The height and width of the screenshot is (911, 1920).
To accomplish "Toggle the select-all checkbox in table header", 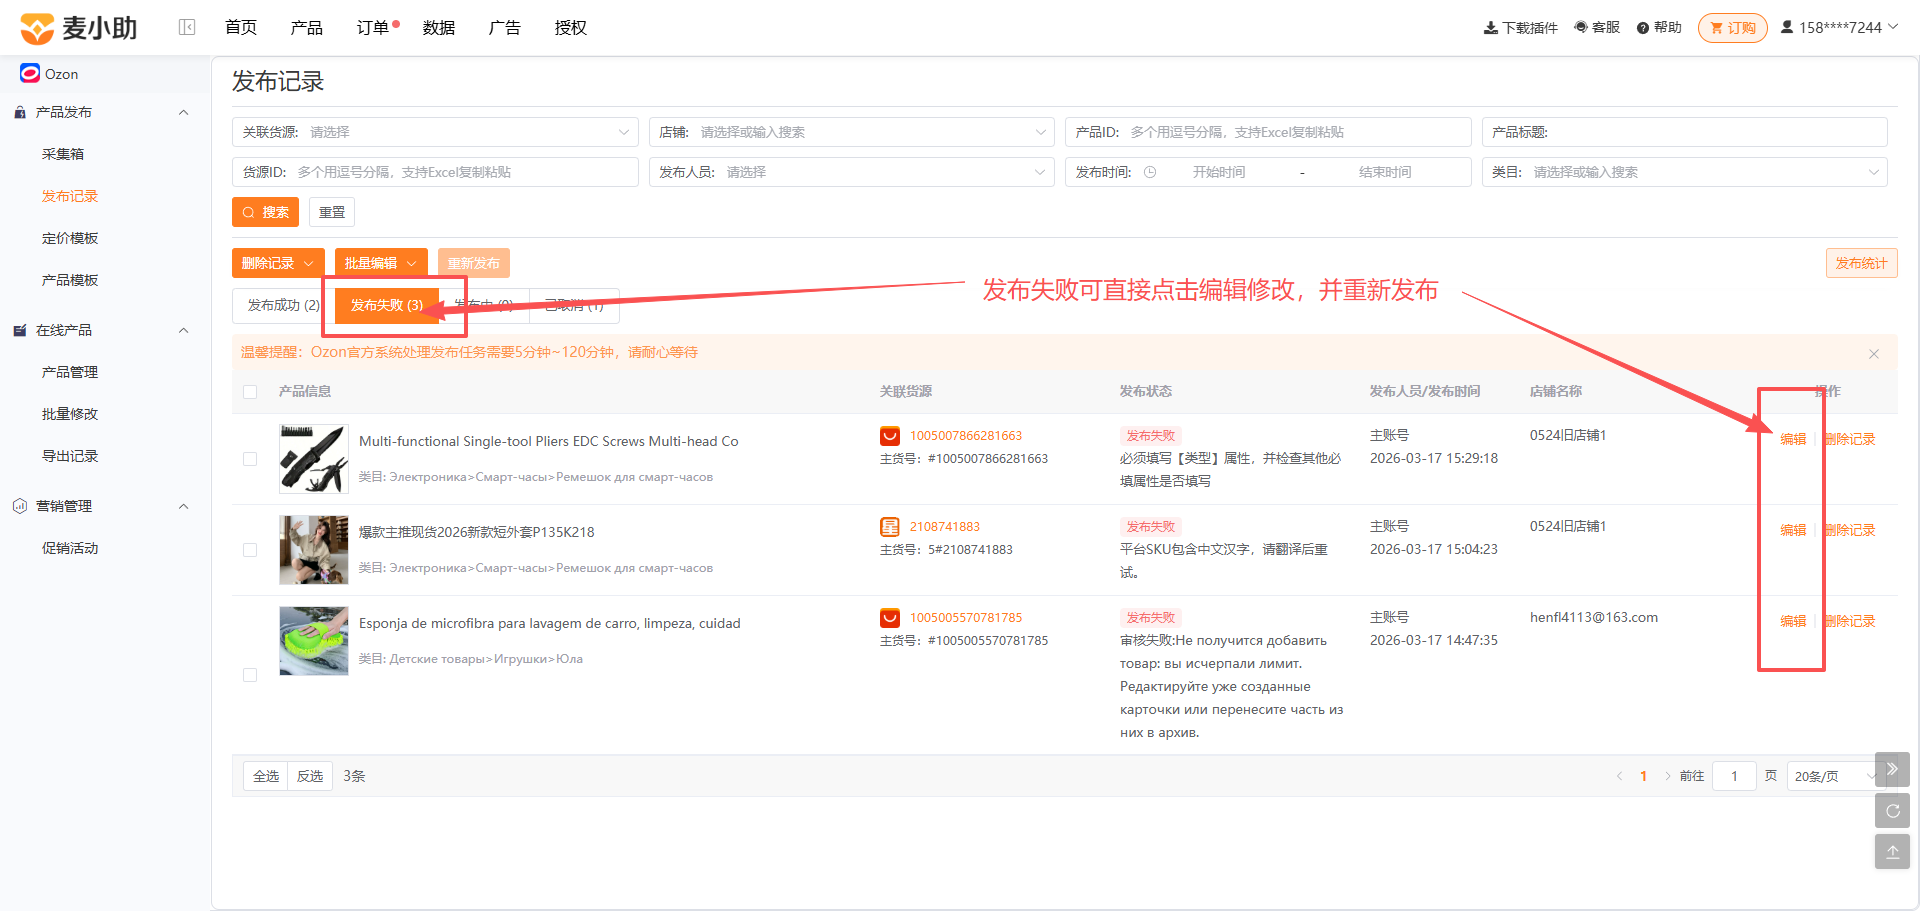I will (x=250, y=392).
